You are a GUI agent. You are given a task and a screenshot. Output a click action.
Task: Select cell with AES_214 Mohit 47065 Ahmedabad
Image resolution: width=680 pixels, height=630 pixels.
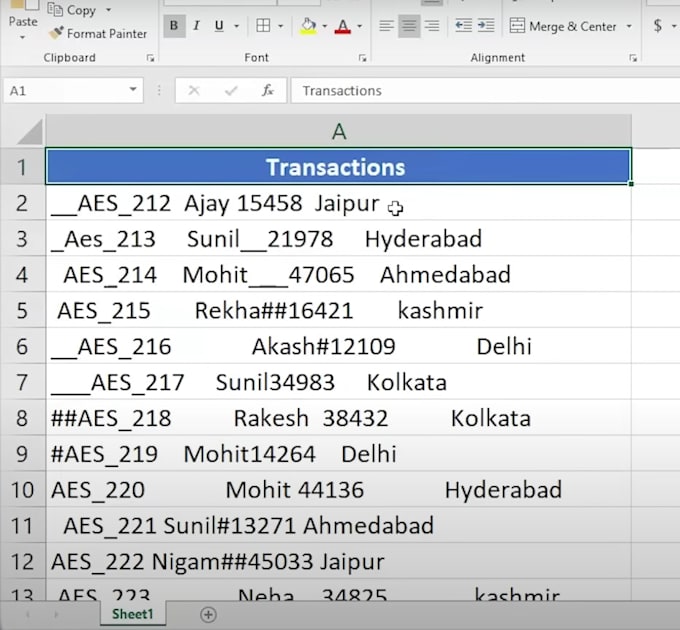coord(338,275)
